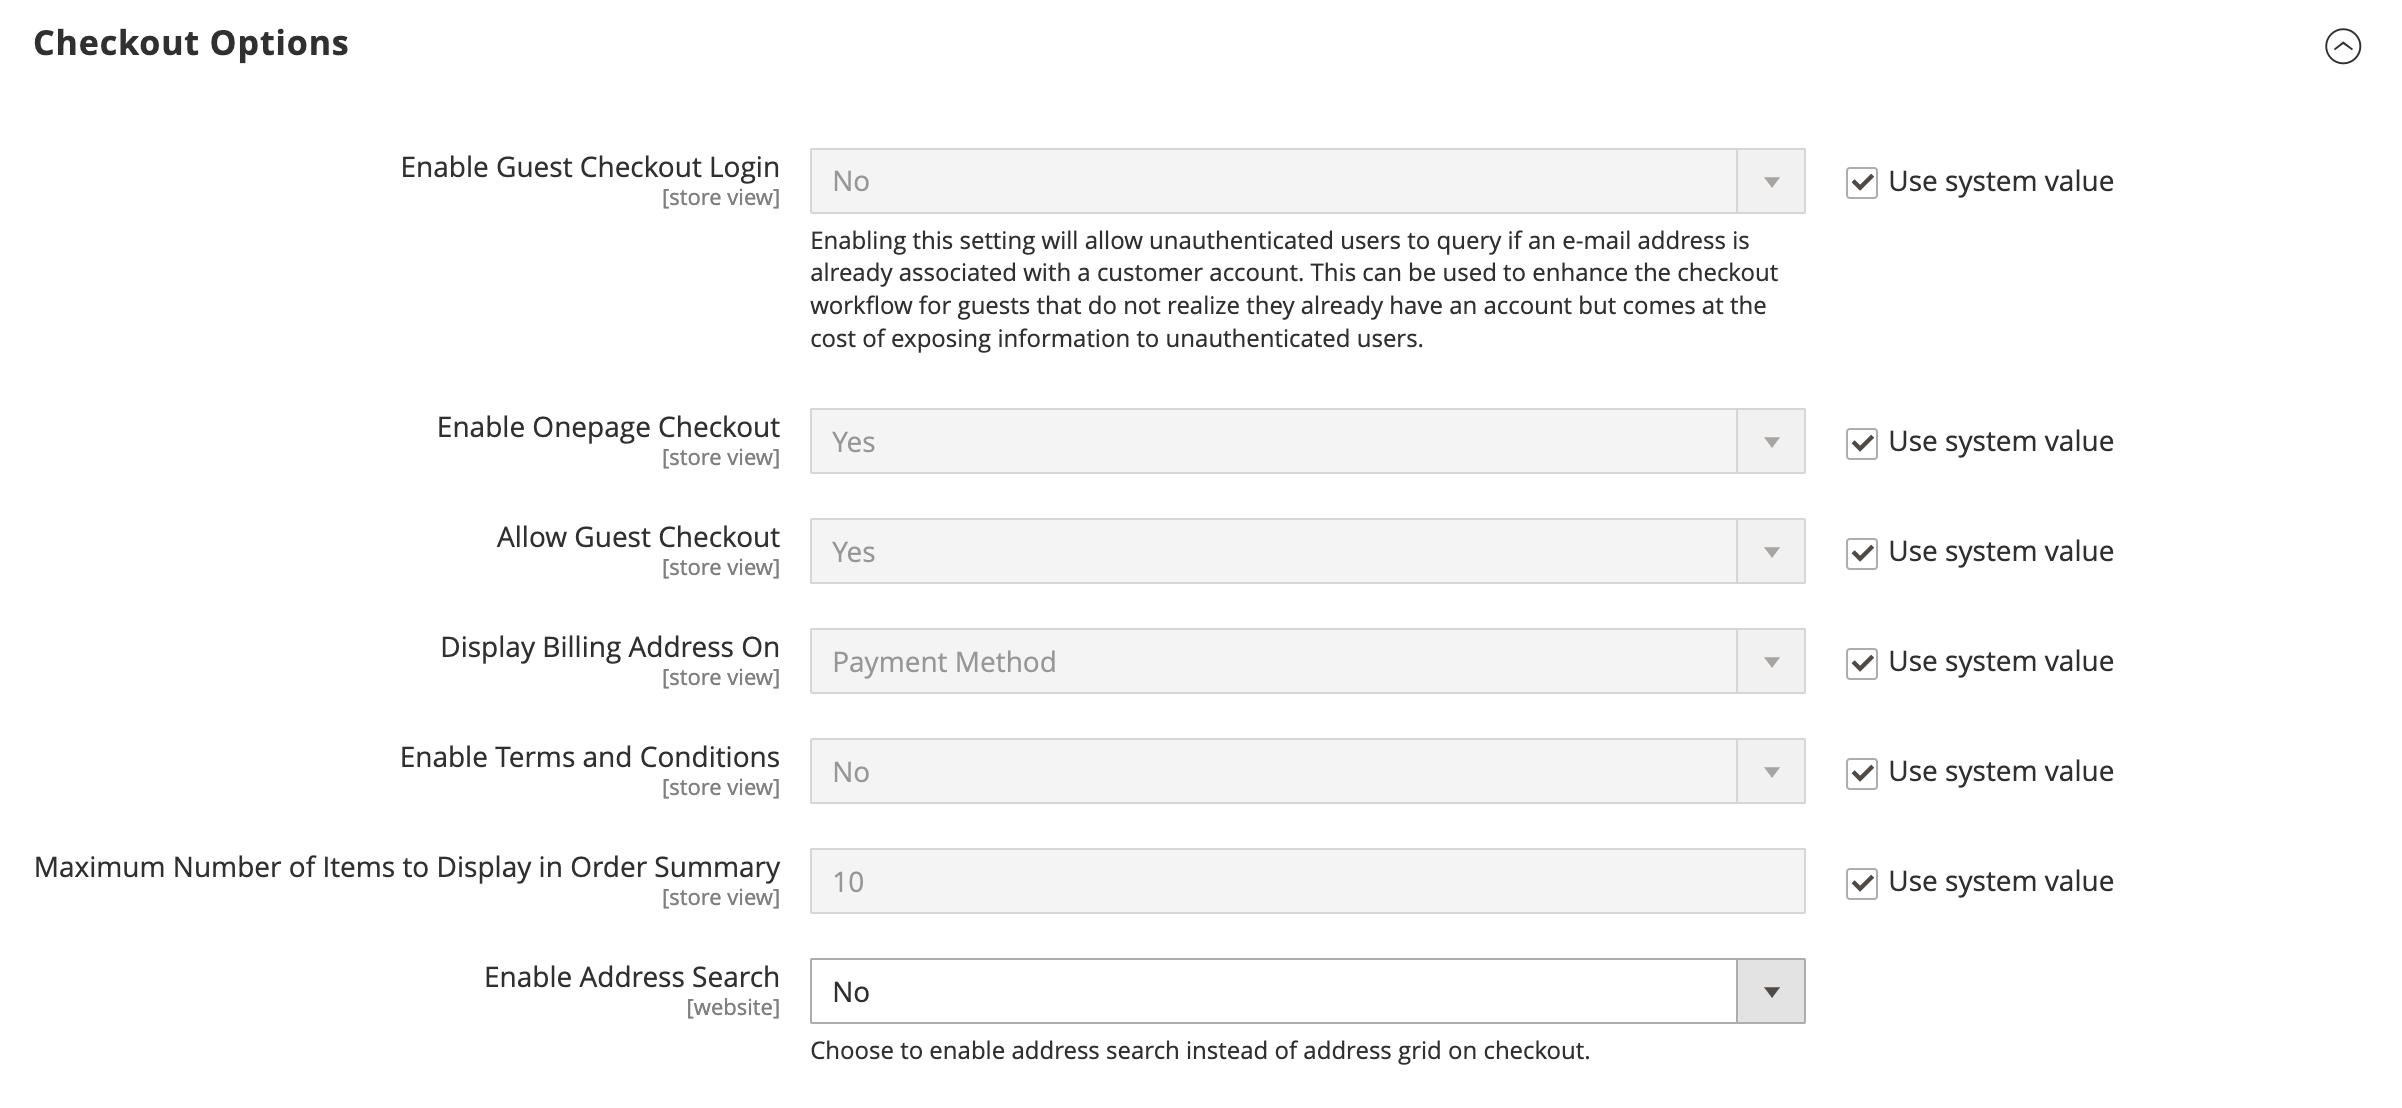Screen dimensions: 2402x1108
Task: Click the Maximum Number of Items field
Action: coord(1306,881)
